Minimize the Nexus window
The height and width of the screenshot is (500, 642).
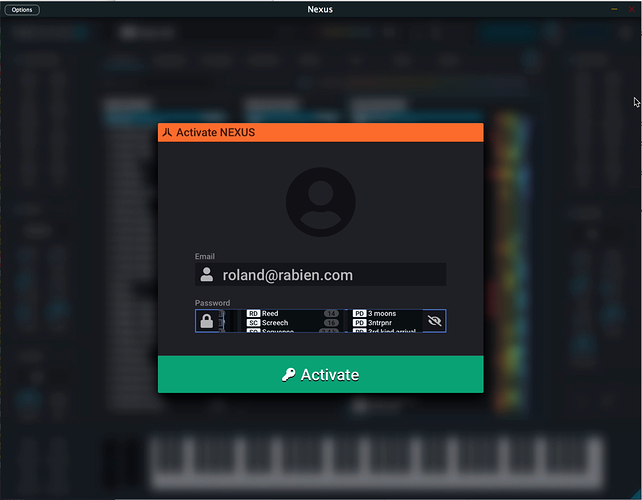coord(614,9)
